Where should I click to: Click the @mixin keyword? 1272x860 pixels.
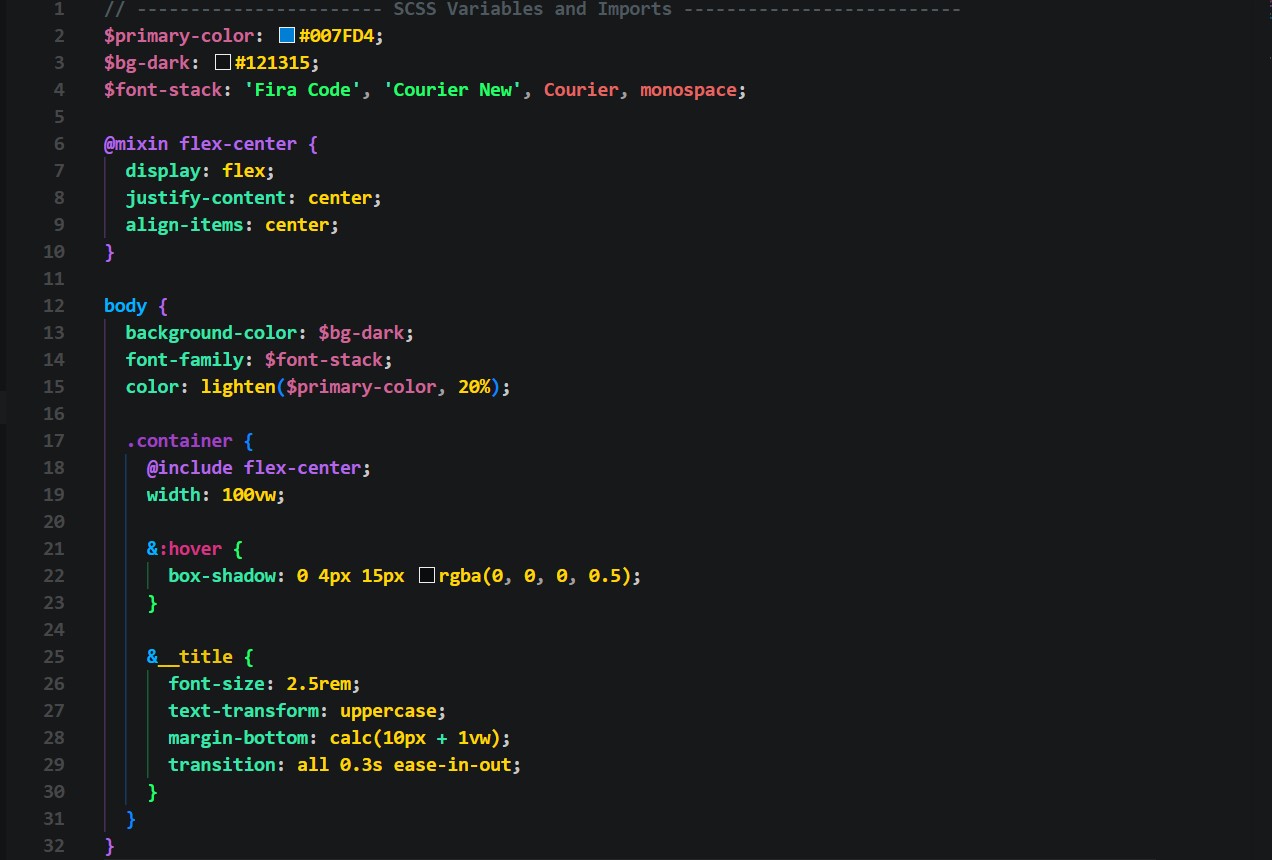136,144
